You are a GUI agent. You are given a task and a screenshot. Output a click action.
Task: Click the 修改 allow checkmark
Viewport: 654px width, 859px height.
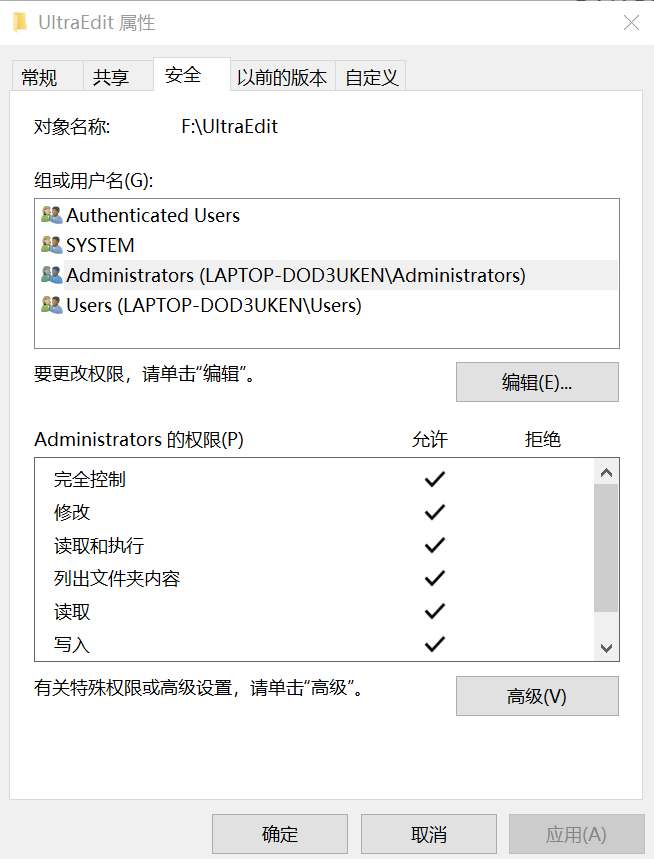pyautogui.click(x=434, y=512)
